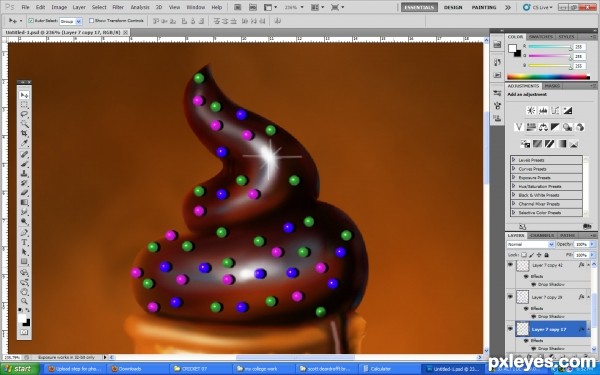
Task: Switch to the Swatches tab
Action: tap(541, 37)
